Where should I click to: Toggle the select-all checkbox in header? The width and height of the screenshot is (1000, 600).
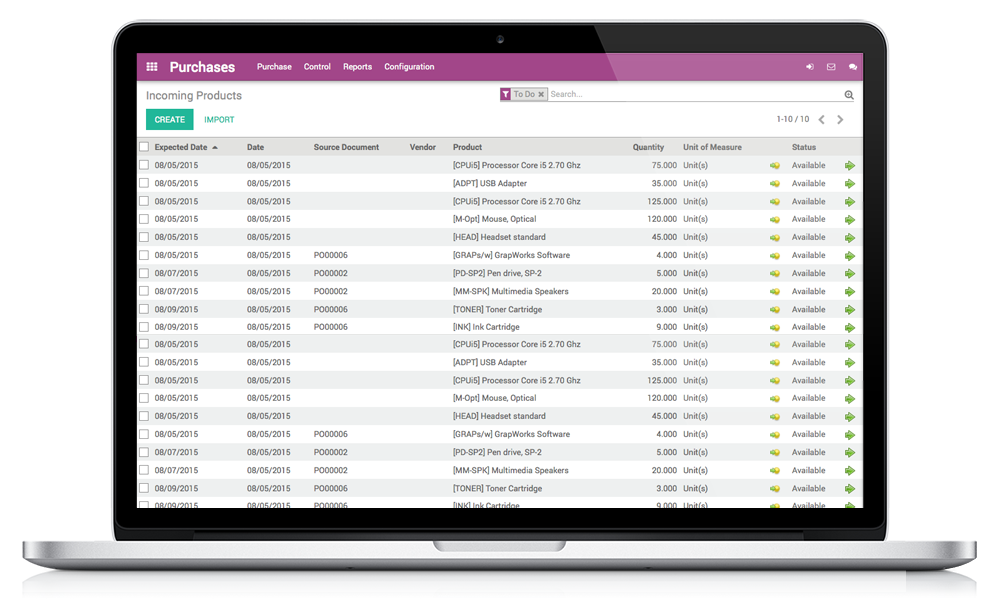click(144, 147)
